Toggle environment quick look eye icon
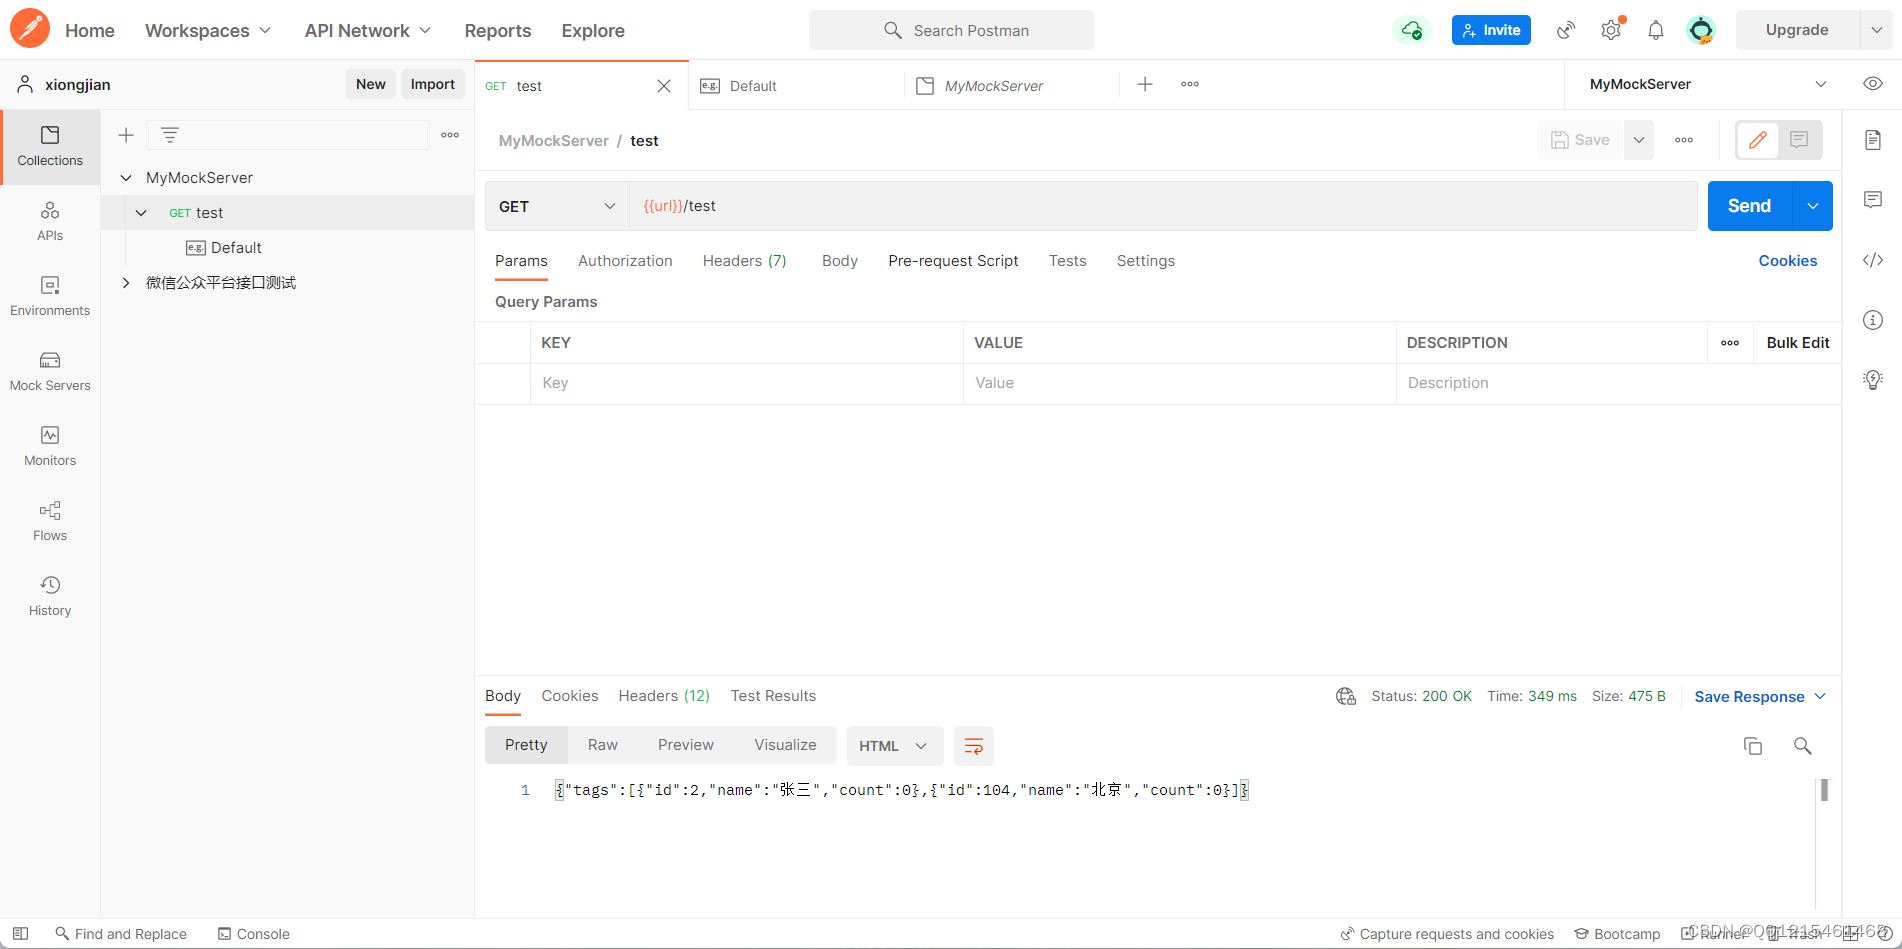This screenshot has height=949, width=1902. [x=1873, y=84]
